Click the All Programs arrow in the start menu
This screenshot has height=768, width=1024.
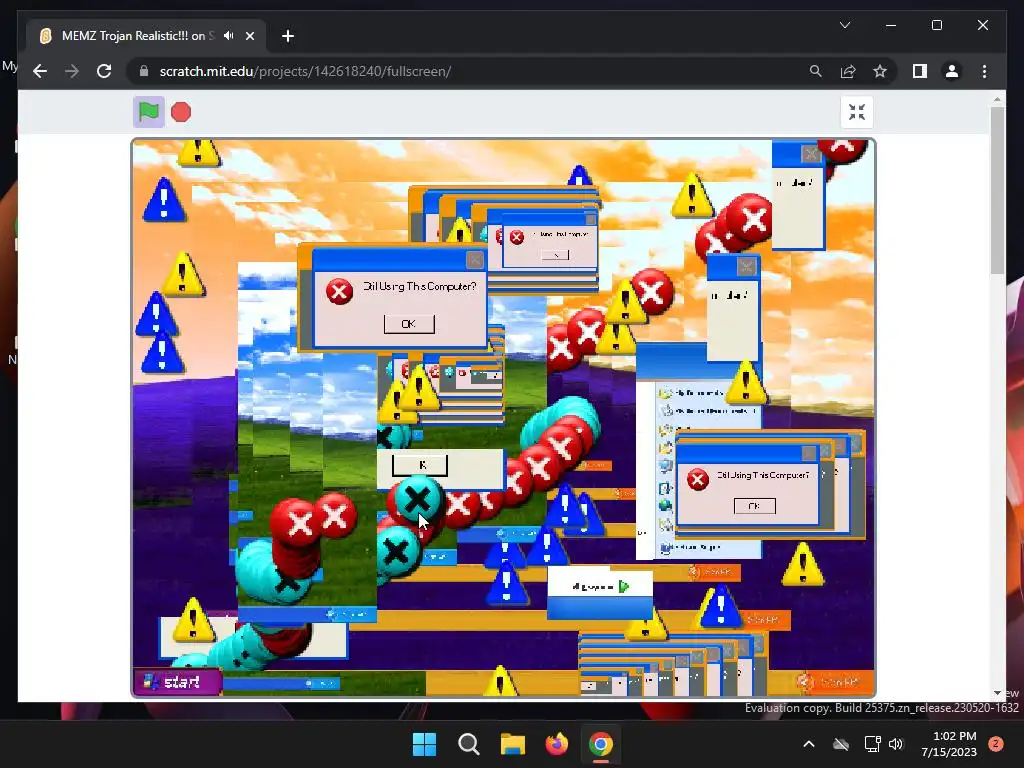point(624,586)
